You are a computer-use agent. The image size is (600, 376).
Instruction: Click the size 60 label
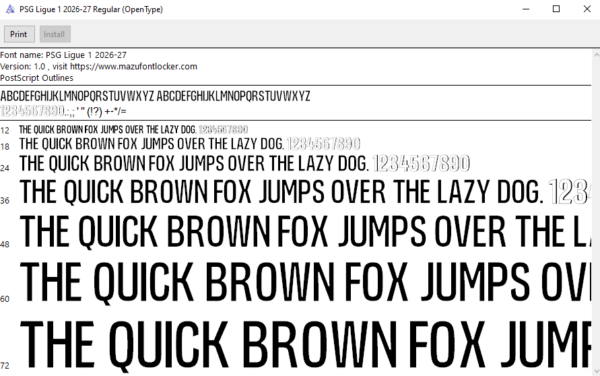point(5,299)
